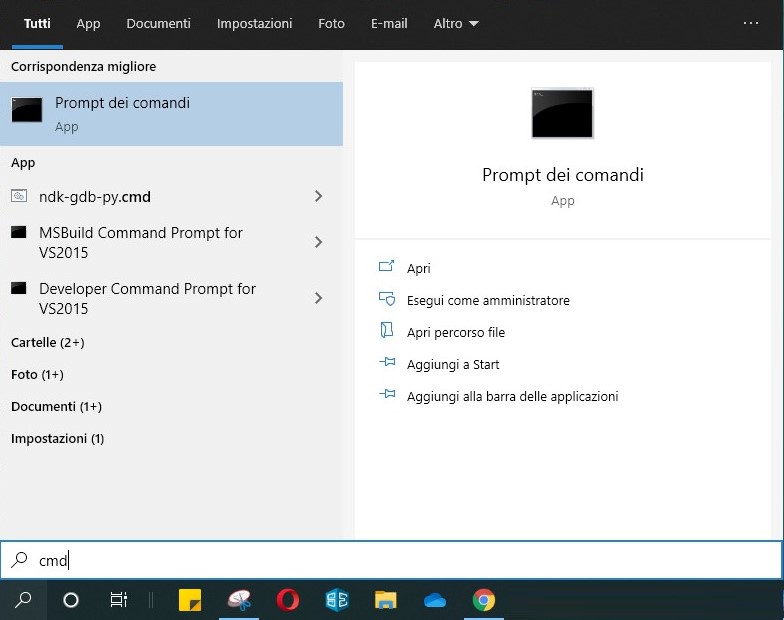Switch to the Documenti tab
The width and height of the screenshot is (784, 620).
tap(158, 23)
